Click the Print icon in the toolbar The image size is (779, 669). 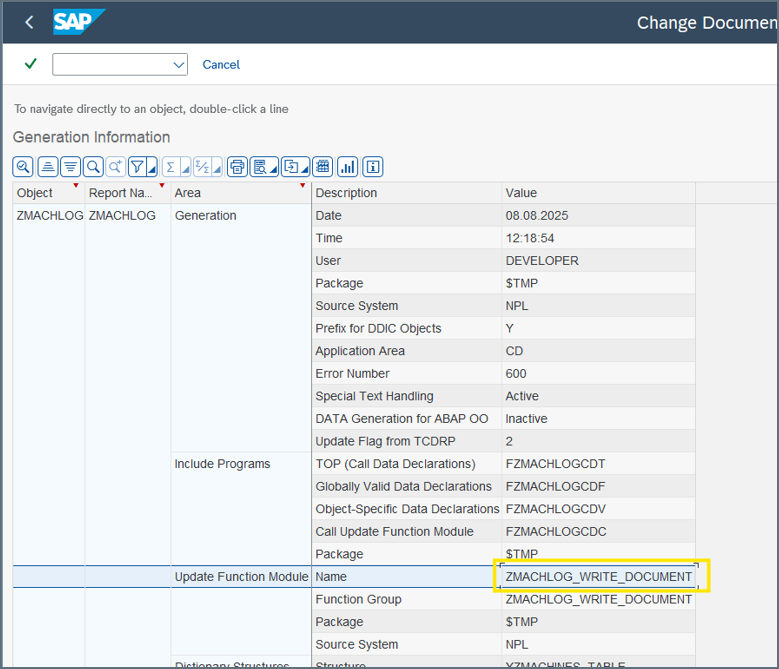(x=237, y=167)
